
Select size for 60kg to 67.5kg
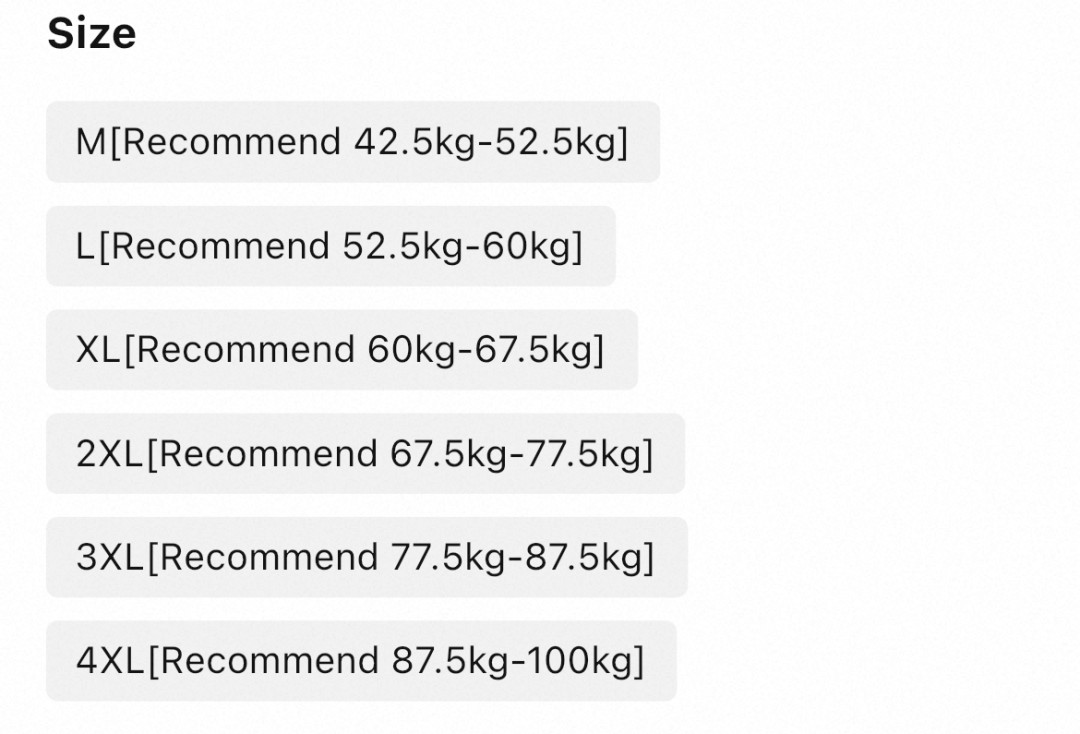click(x=341, y=350)
